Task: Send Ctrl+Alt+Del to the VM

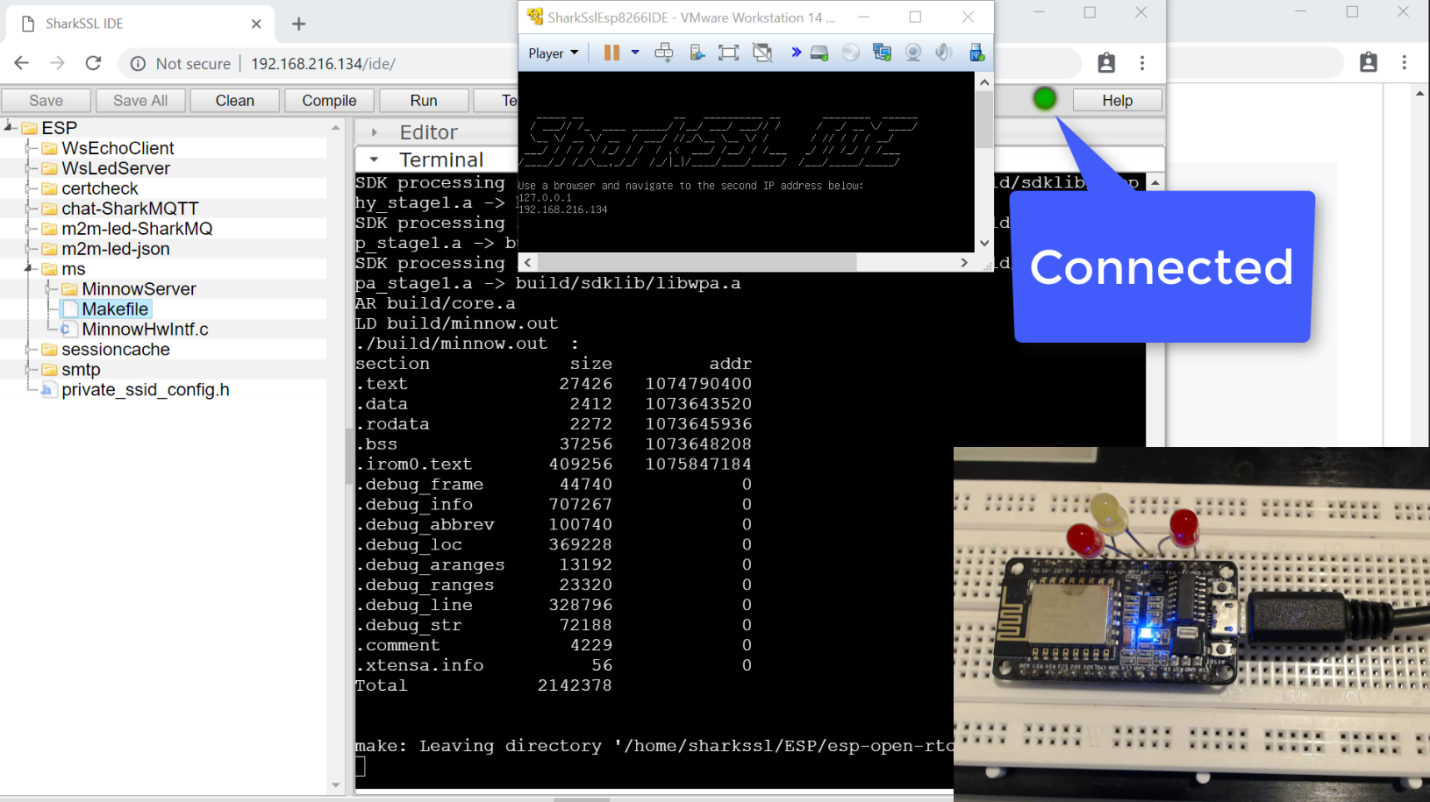Action: point(664,51)
